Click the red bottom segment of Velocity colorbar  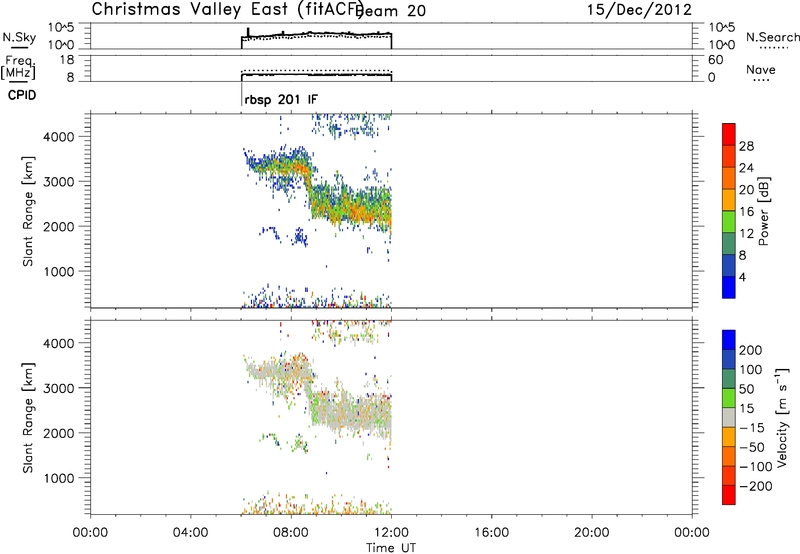pyautogui.click(x=729, y=495)
